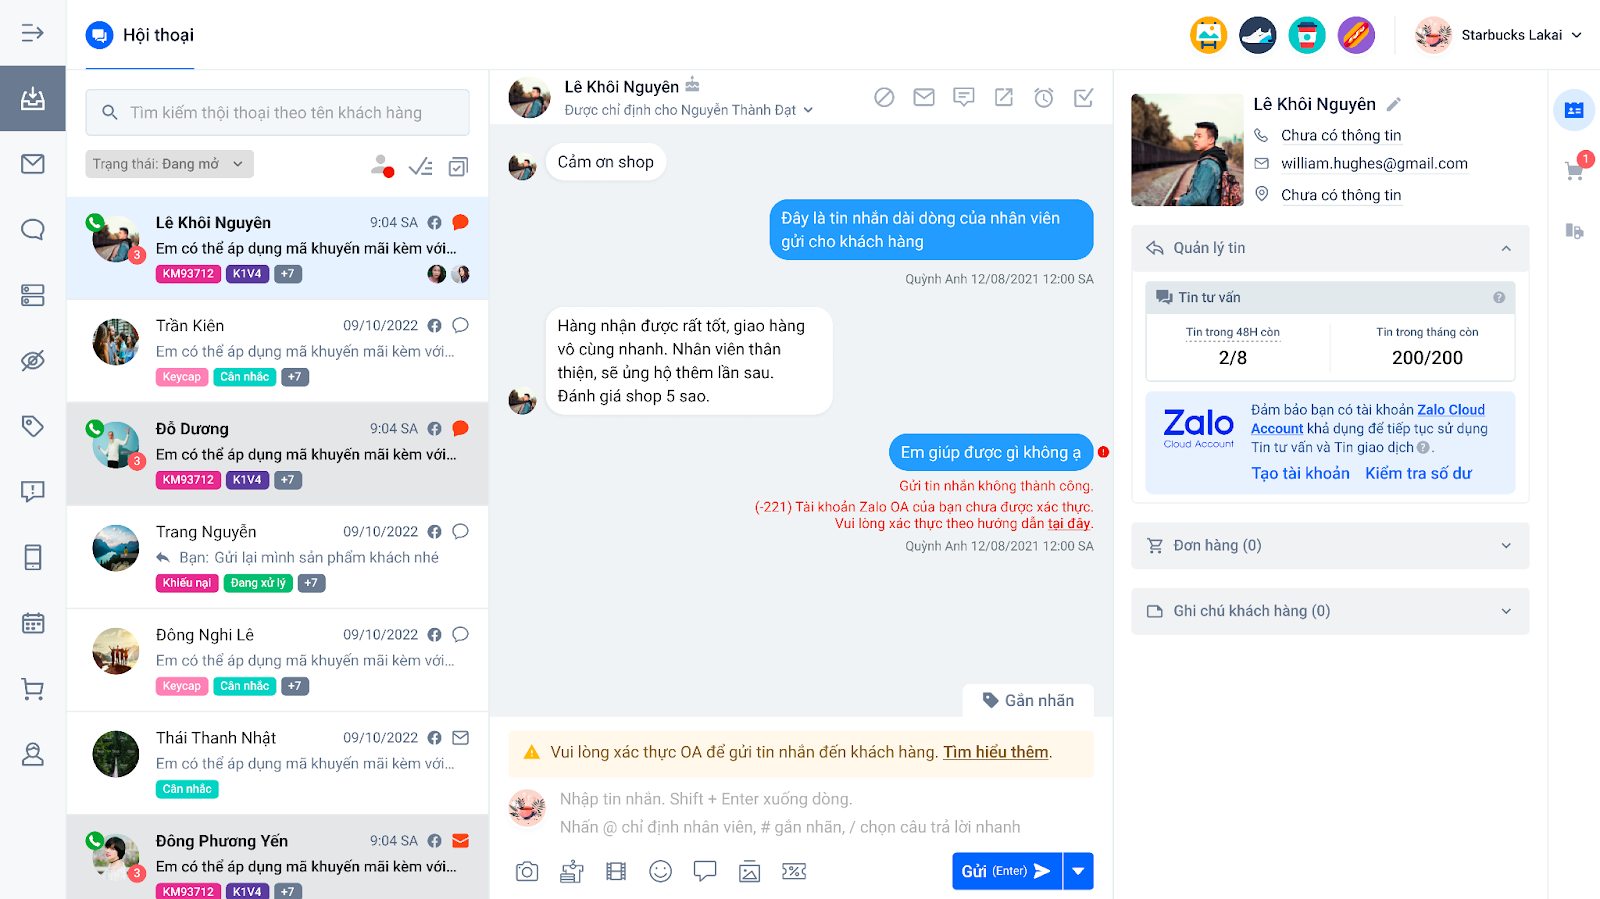1600x899 pixels.
Task: Click the Tạo tài khoản link
Action: [x=1300, y=473]
